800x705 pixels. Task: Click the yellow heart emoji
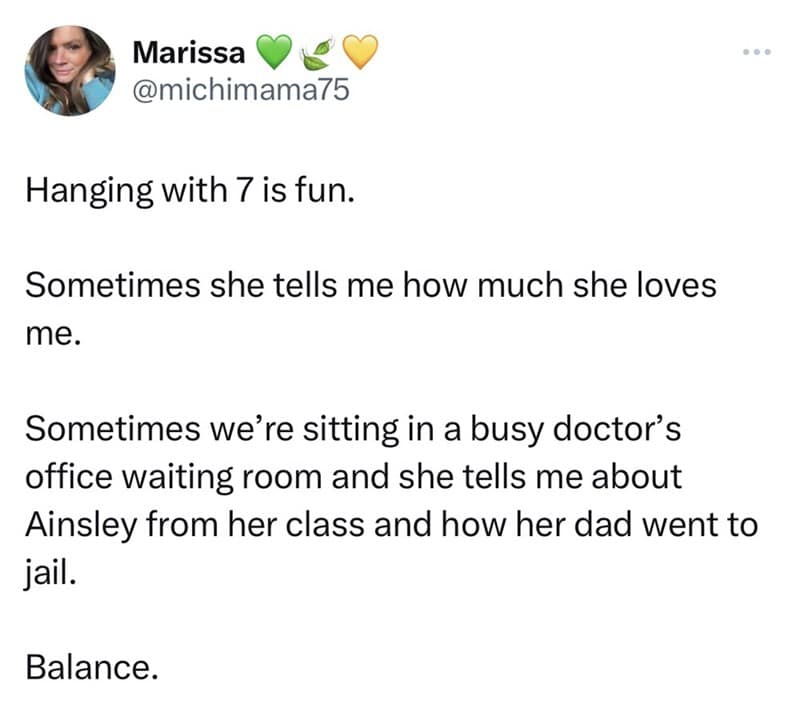click(362, 50)
